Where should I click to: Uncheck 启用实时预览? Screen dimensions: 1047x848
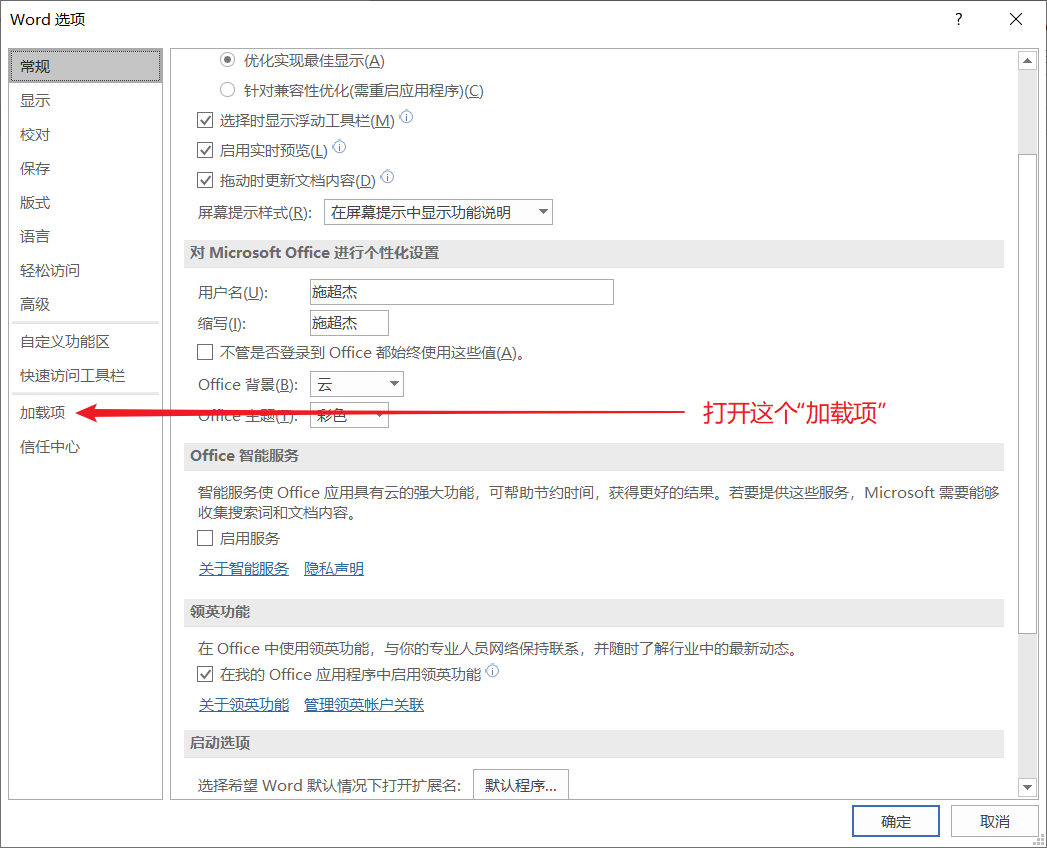pos(205,148)
